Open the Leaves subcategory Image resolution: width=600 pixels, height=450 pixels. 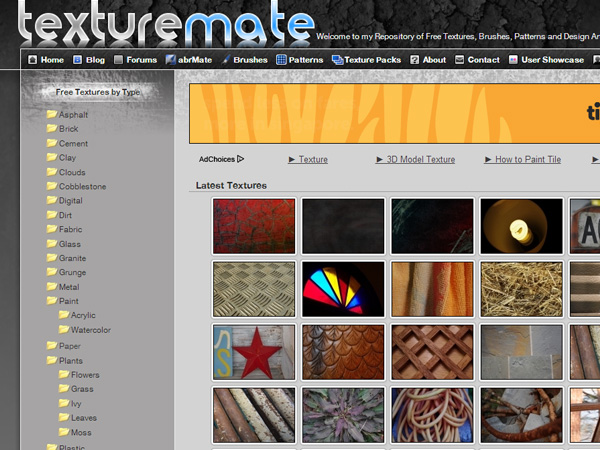coord(83,418)
